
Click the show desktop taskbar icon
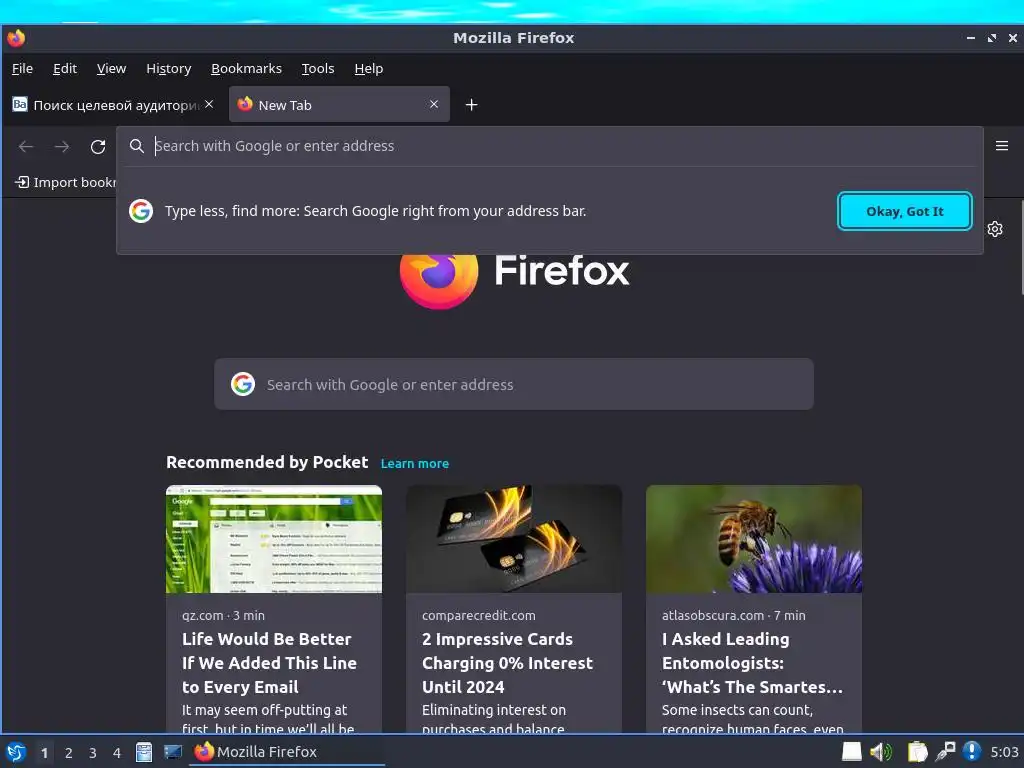pyautogui.click(x=172, y=752)
